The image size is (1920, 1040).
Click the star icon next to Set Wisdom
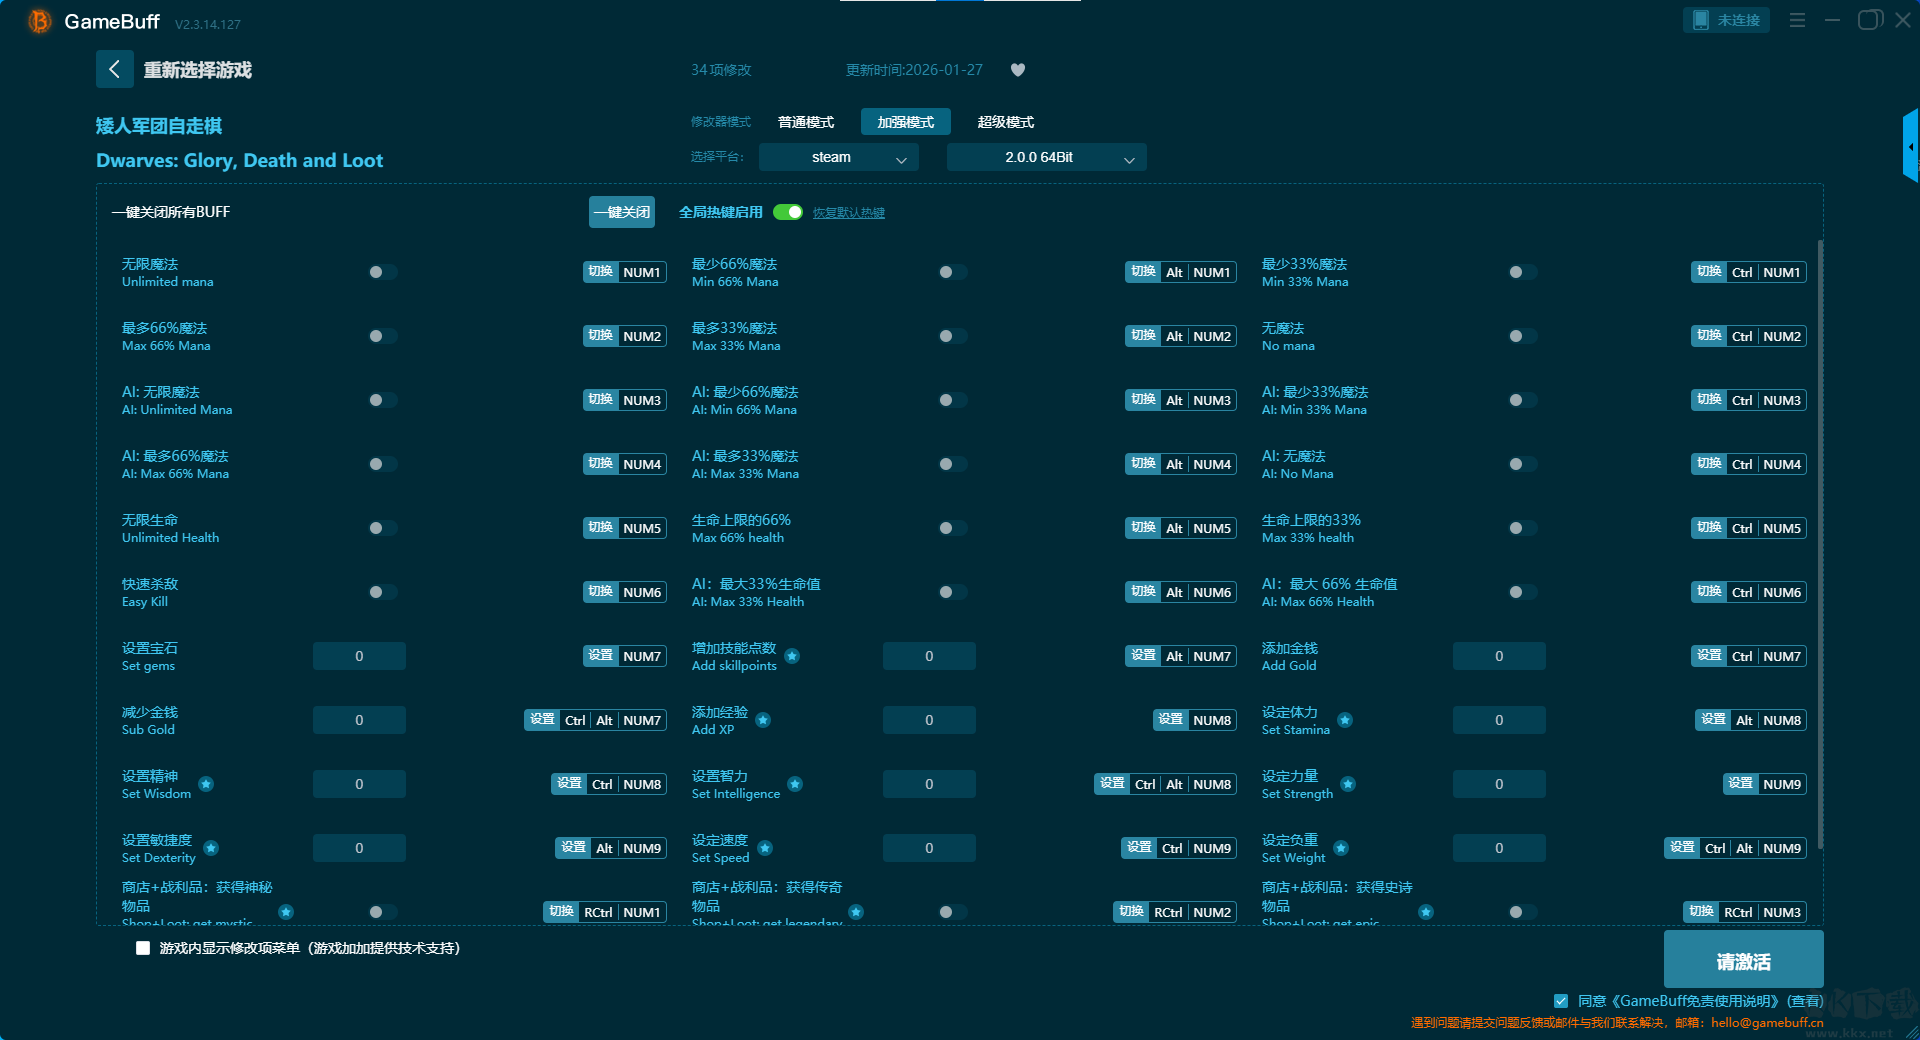click(x=206, y=784)
